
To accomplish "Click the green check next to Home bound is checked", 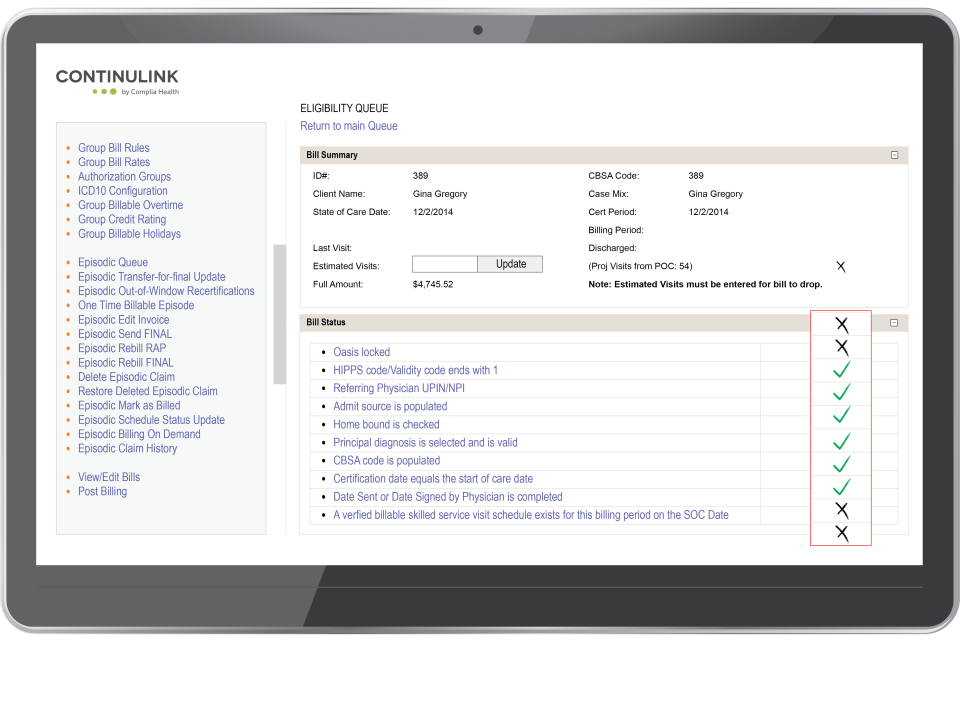I will pos(841,414).
